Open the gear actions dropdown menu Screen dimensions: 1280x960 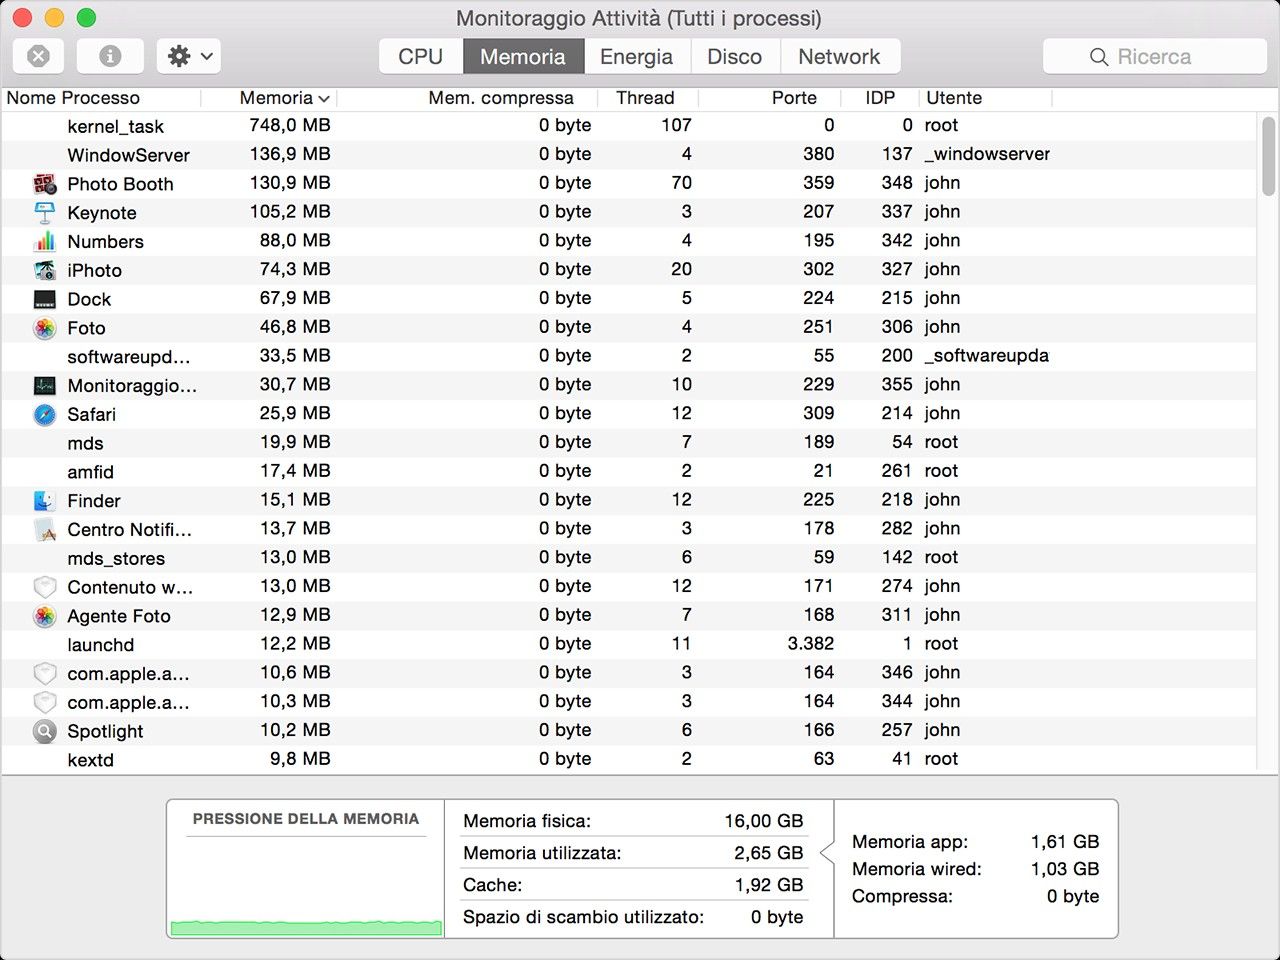pos(189,56)
